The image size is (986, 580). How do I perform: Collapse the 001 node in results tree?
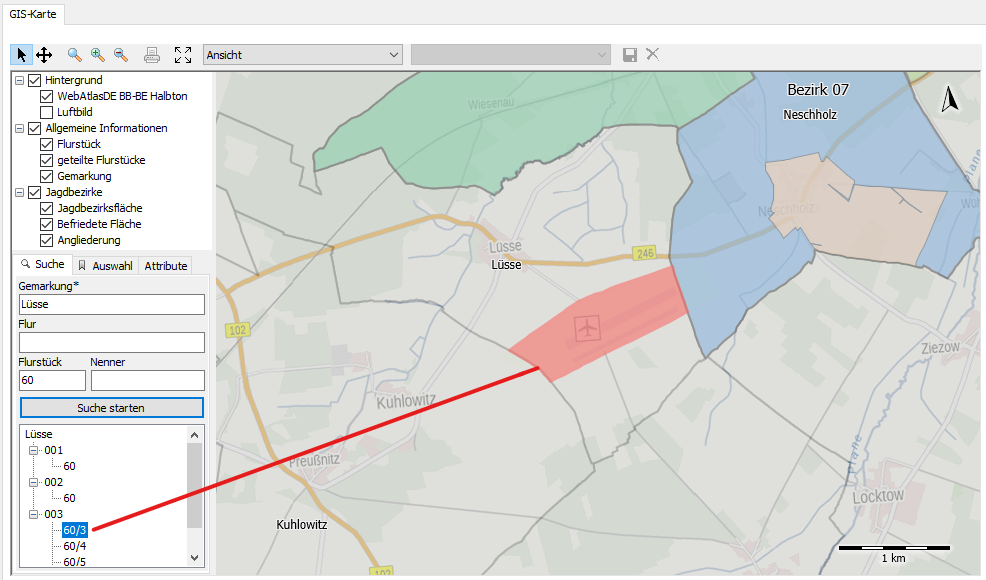pos(33,451)
